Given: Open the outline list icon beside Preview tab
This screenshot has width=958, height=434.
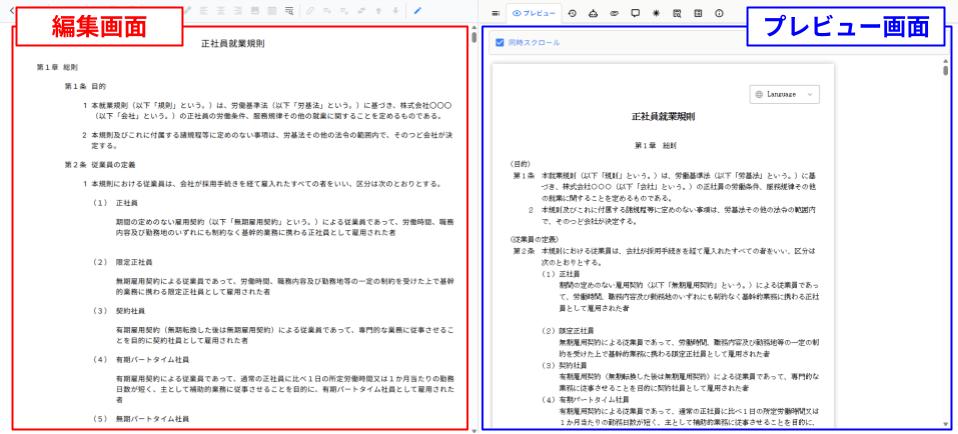Looking at the screenshot, I should [495, 13].
